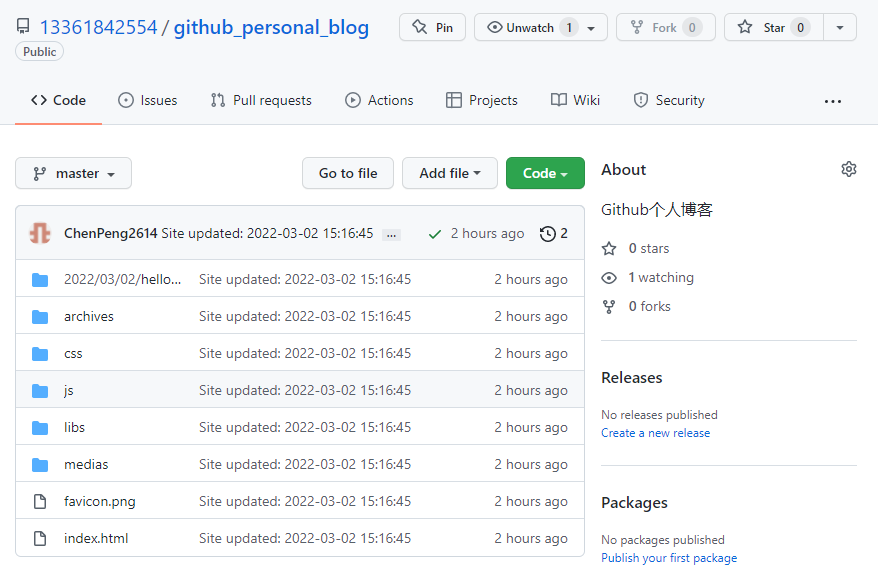Open the css folder
Viewport: 878px width, 570px height.
coord(73,353)
